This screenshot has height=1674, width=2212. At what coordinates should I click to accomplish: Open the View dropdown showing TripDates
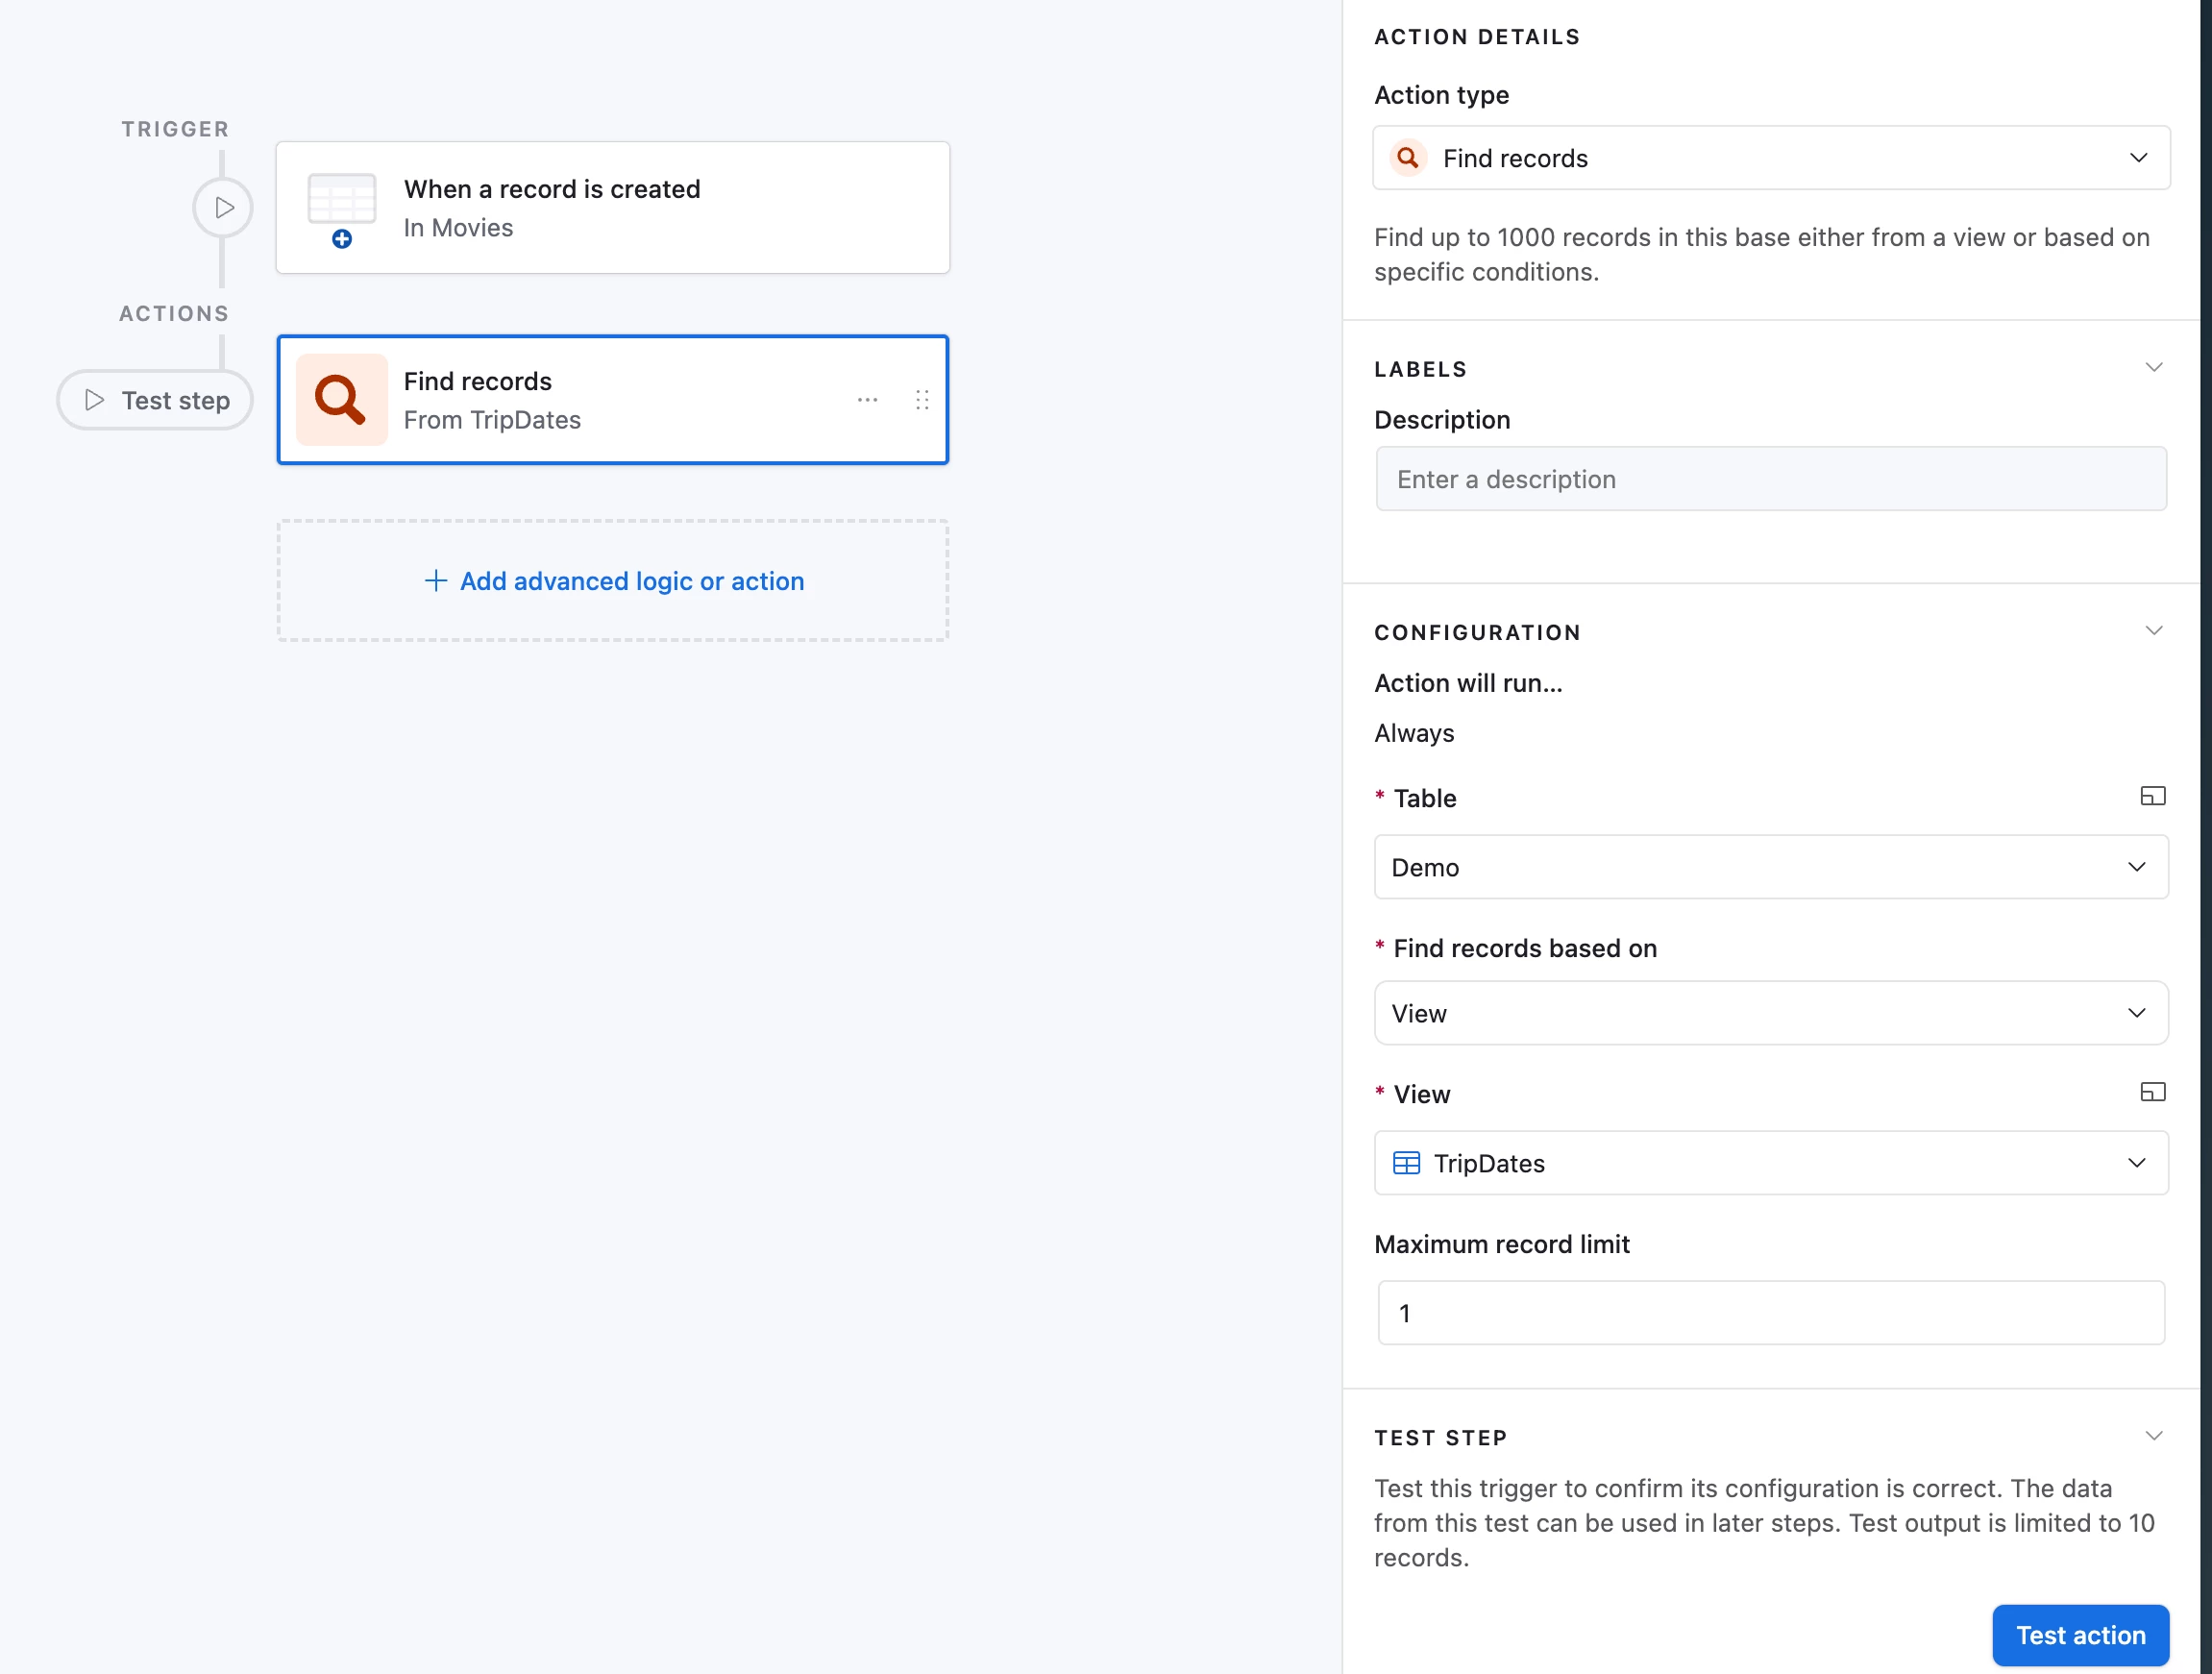coord(1770,1163)
